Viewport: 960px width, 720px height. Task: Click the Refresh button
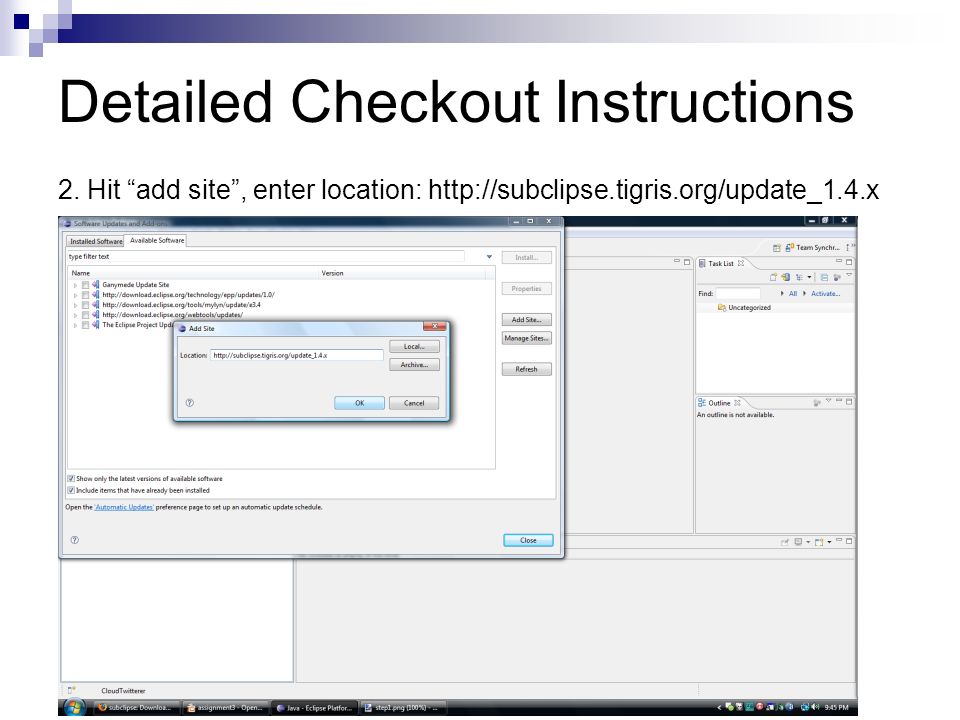click(527, 369)
